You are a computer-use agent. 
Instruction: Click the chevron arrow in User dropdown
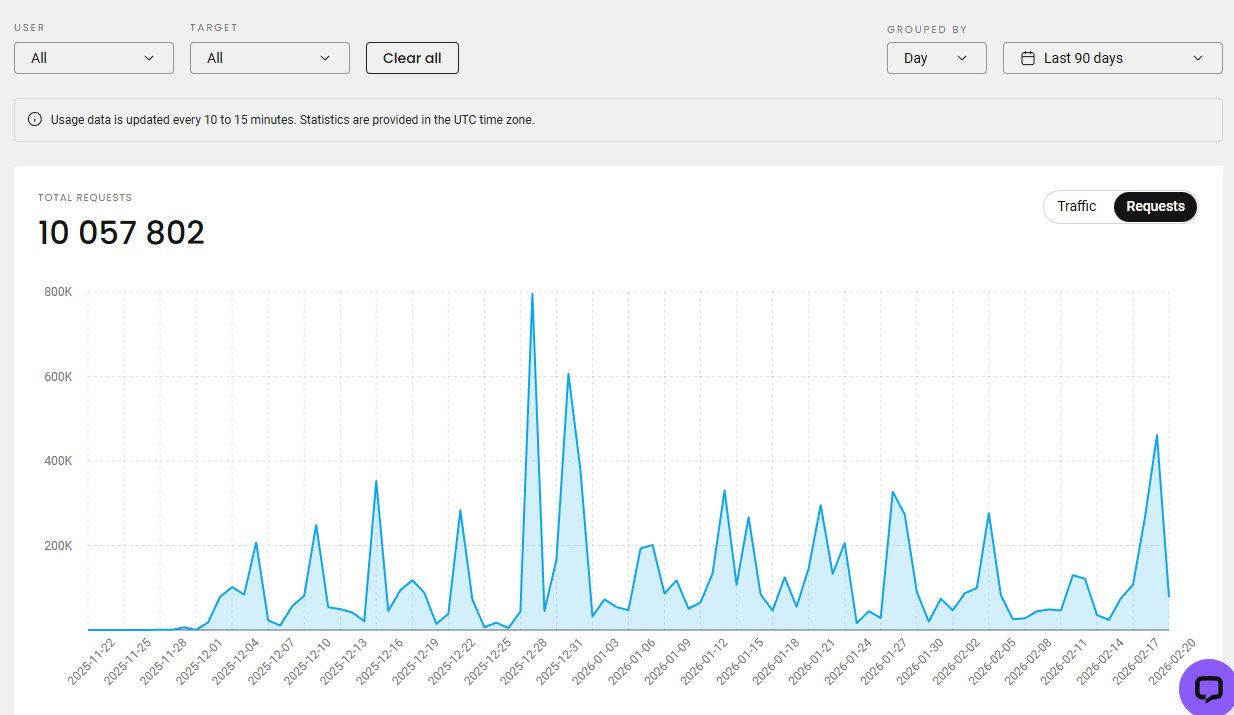pyautogui.click(x=150, y=58)
